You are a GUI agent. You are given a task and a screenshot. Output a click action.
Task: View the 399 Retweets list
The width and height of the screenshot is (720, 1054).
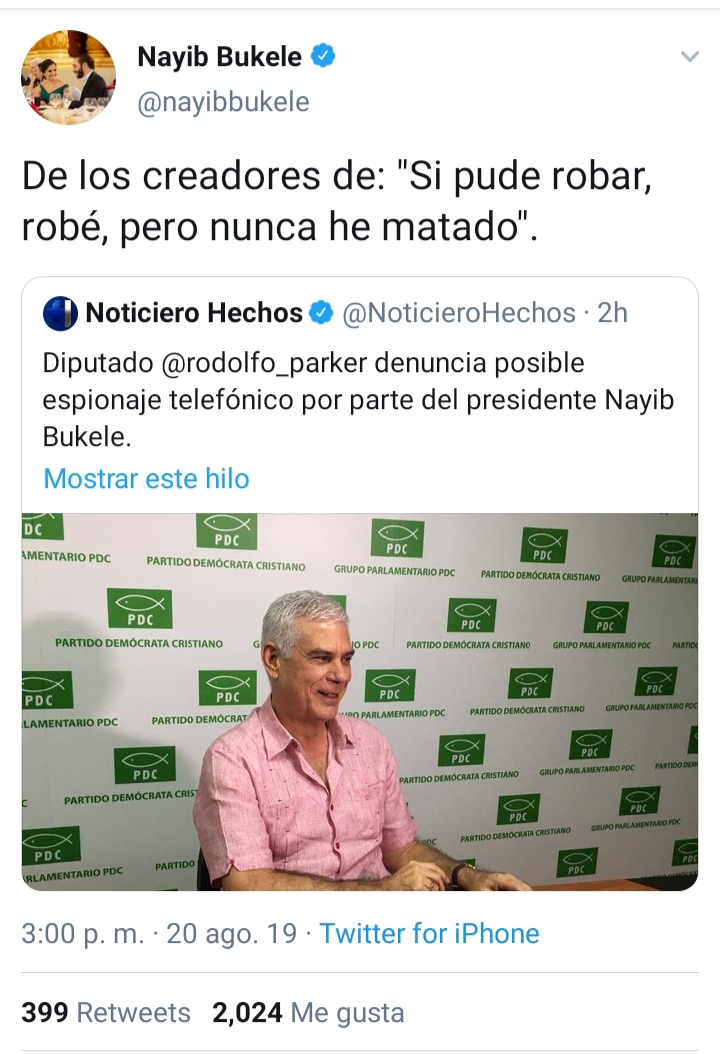pos(106,1012)
